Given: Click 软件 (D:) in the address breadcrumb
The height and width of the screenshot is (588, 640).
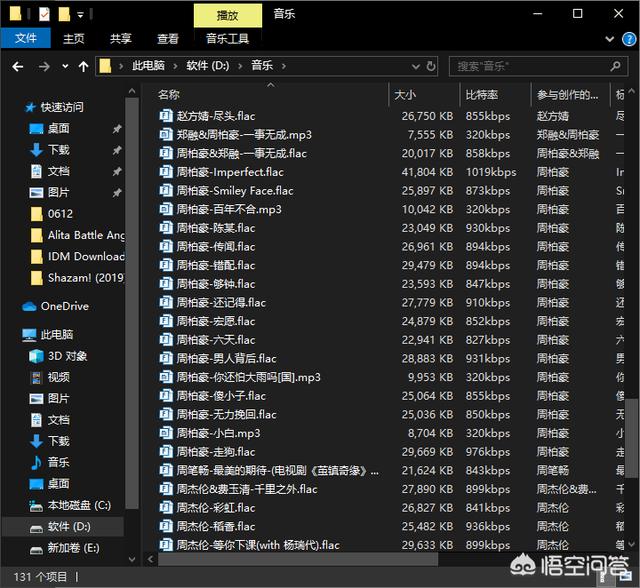Looking at the screenshot, I should [x=207, y=66].
